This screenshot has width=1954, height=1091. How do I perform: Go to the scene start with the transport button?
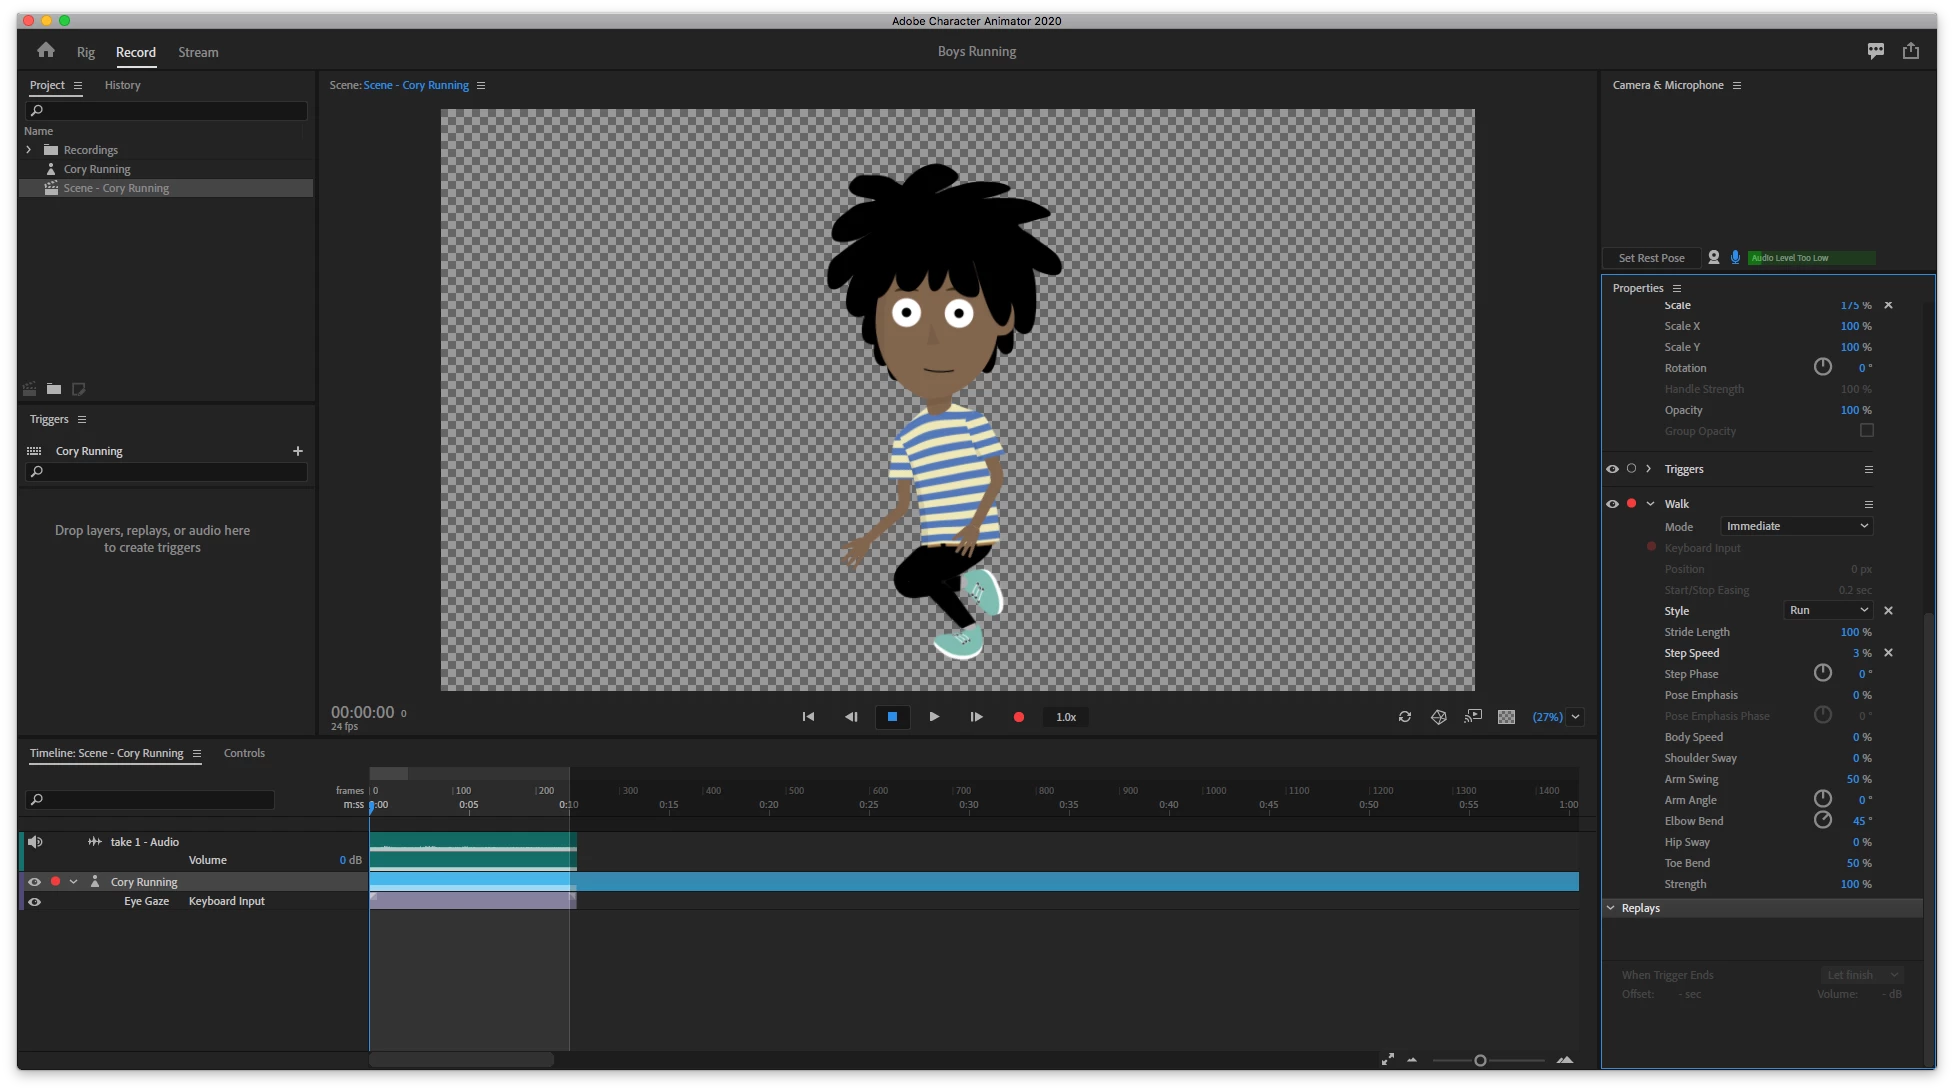(808, 717)
